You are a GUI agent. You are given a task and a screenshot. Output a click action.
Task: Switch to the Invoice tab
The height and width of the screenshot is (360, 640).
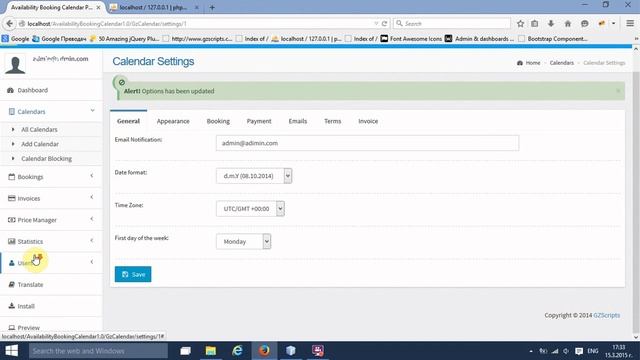368,121
